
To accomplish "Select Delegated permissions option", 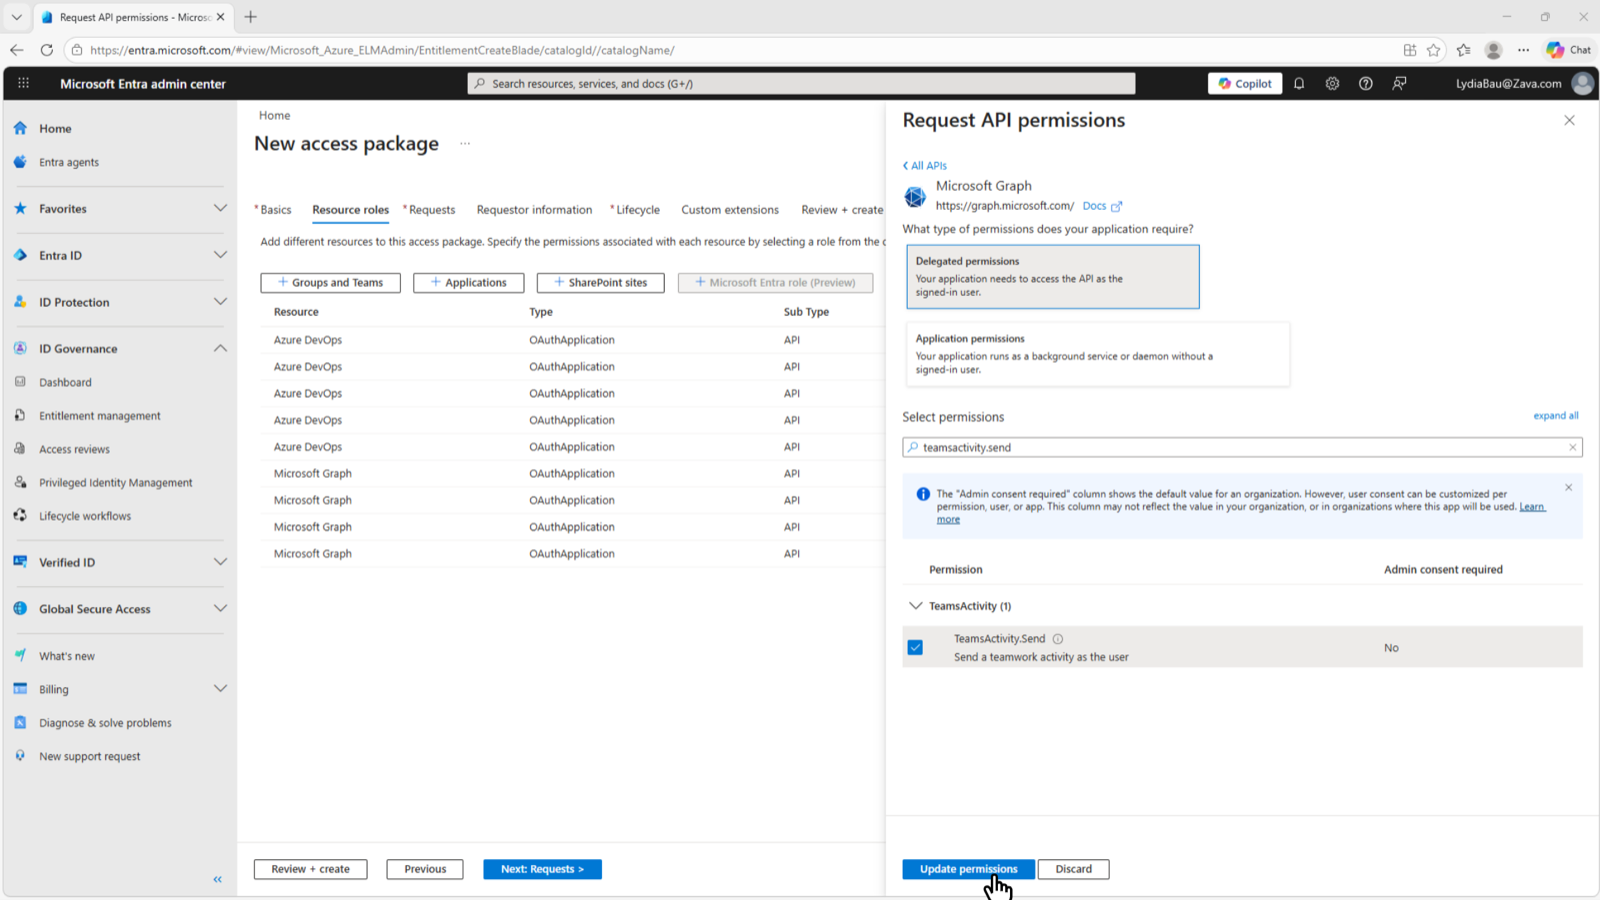I will [x=1052, y=277].
